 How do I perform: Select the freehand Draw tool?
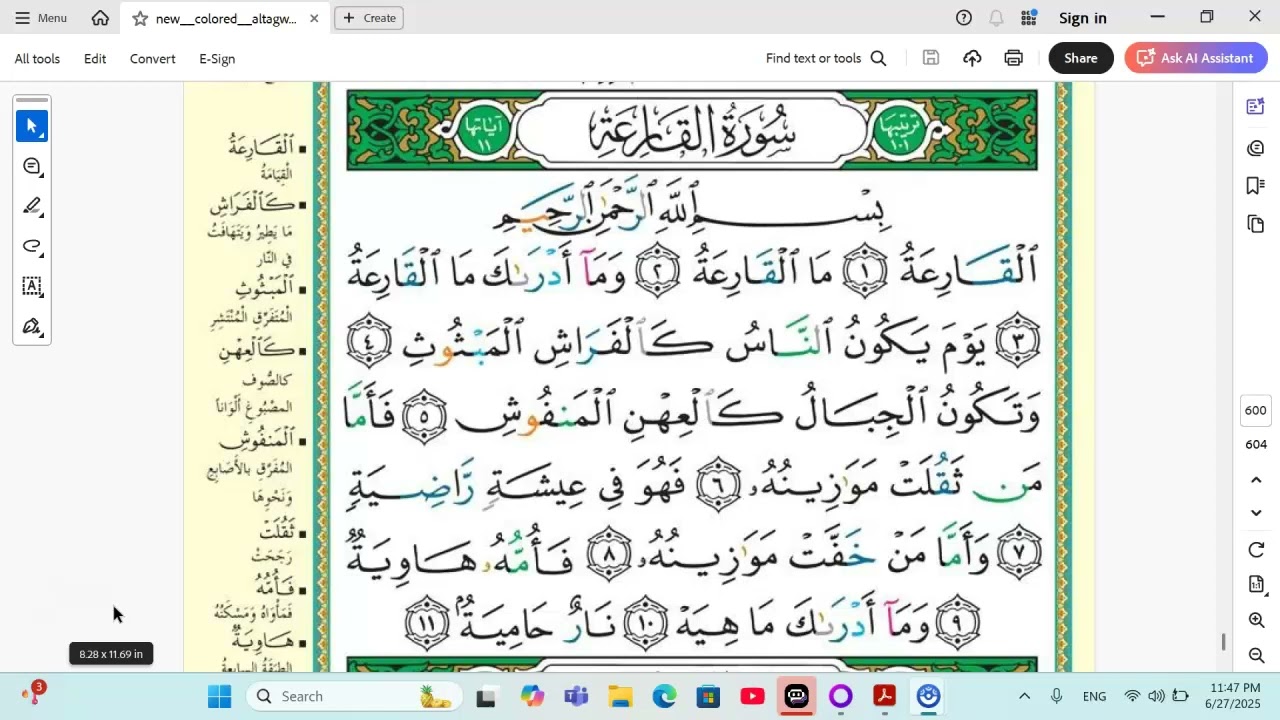coord(32,246)
